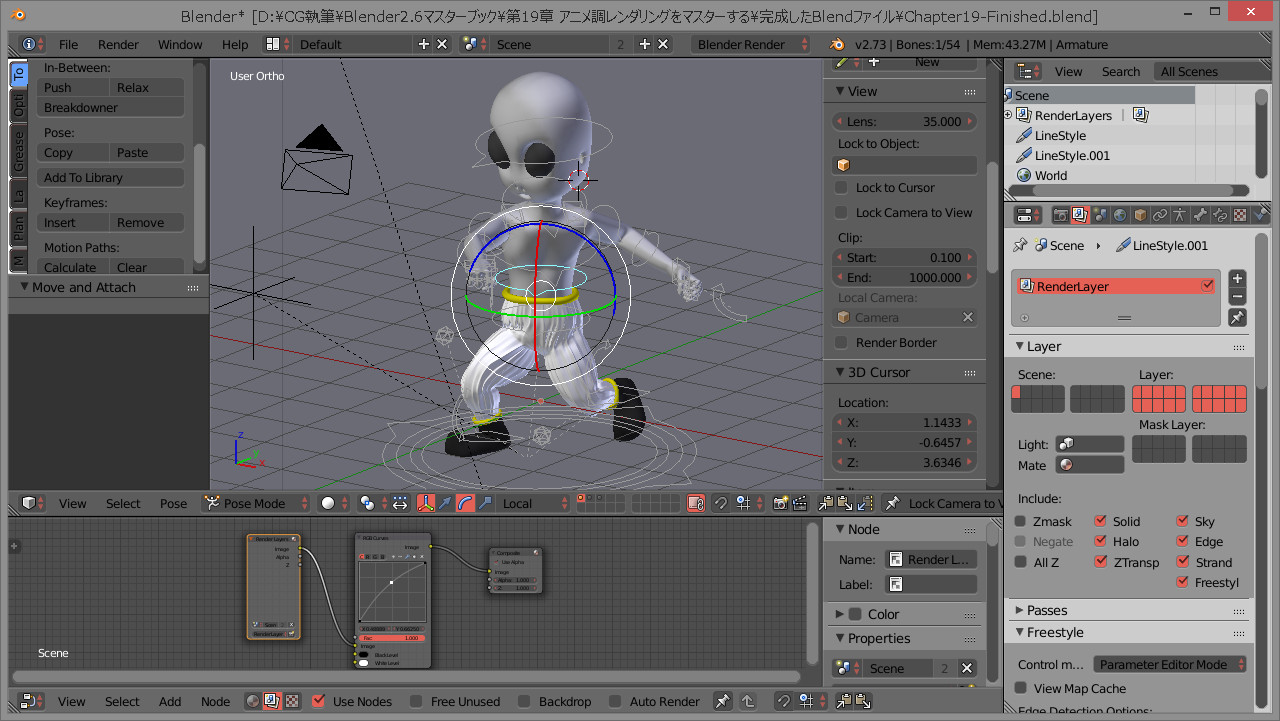This screenshot has width=1280, height=721.
Task: Collapse the View panel in 3D sidebar
Action: click(842, 91)
